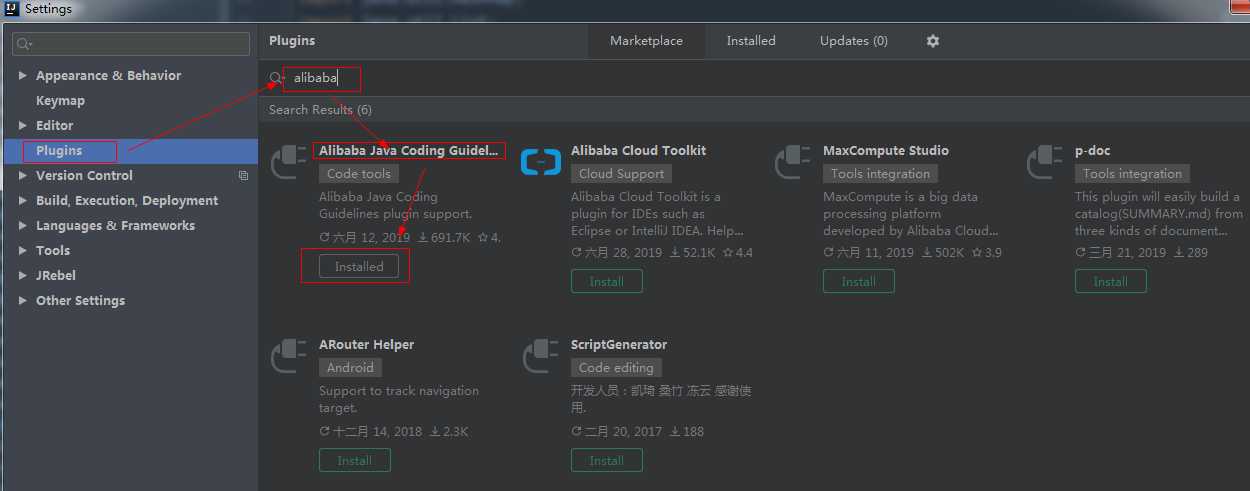Viewport: 1250px width, 491px height.
Task: Click the p-doc plugin icon
Action: [x=1045, y=162]
